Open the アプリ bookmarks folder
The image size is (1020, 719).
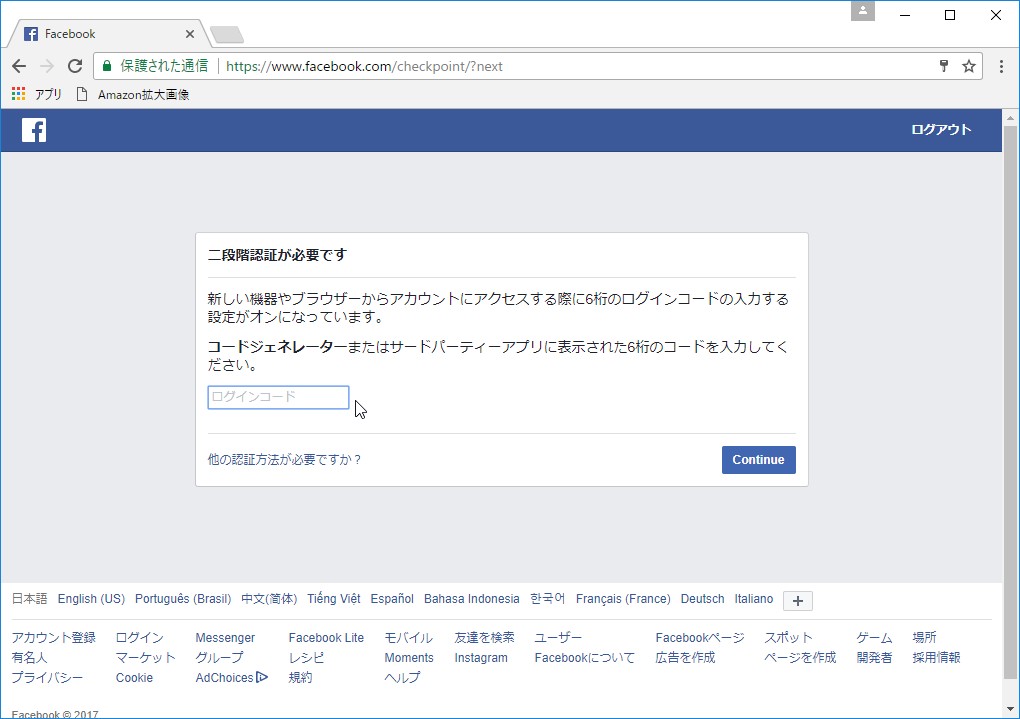pyautogui.click(x=46, y=93)
